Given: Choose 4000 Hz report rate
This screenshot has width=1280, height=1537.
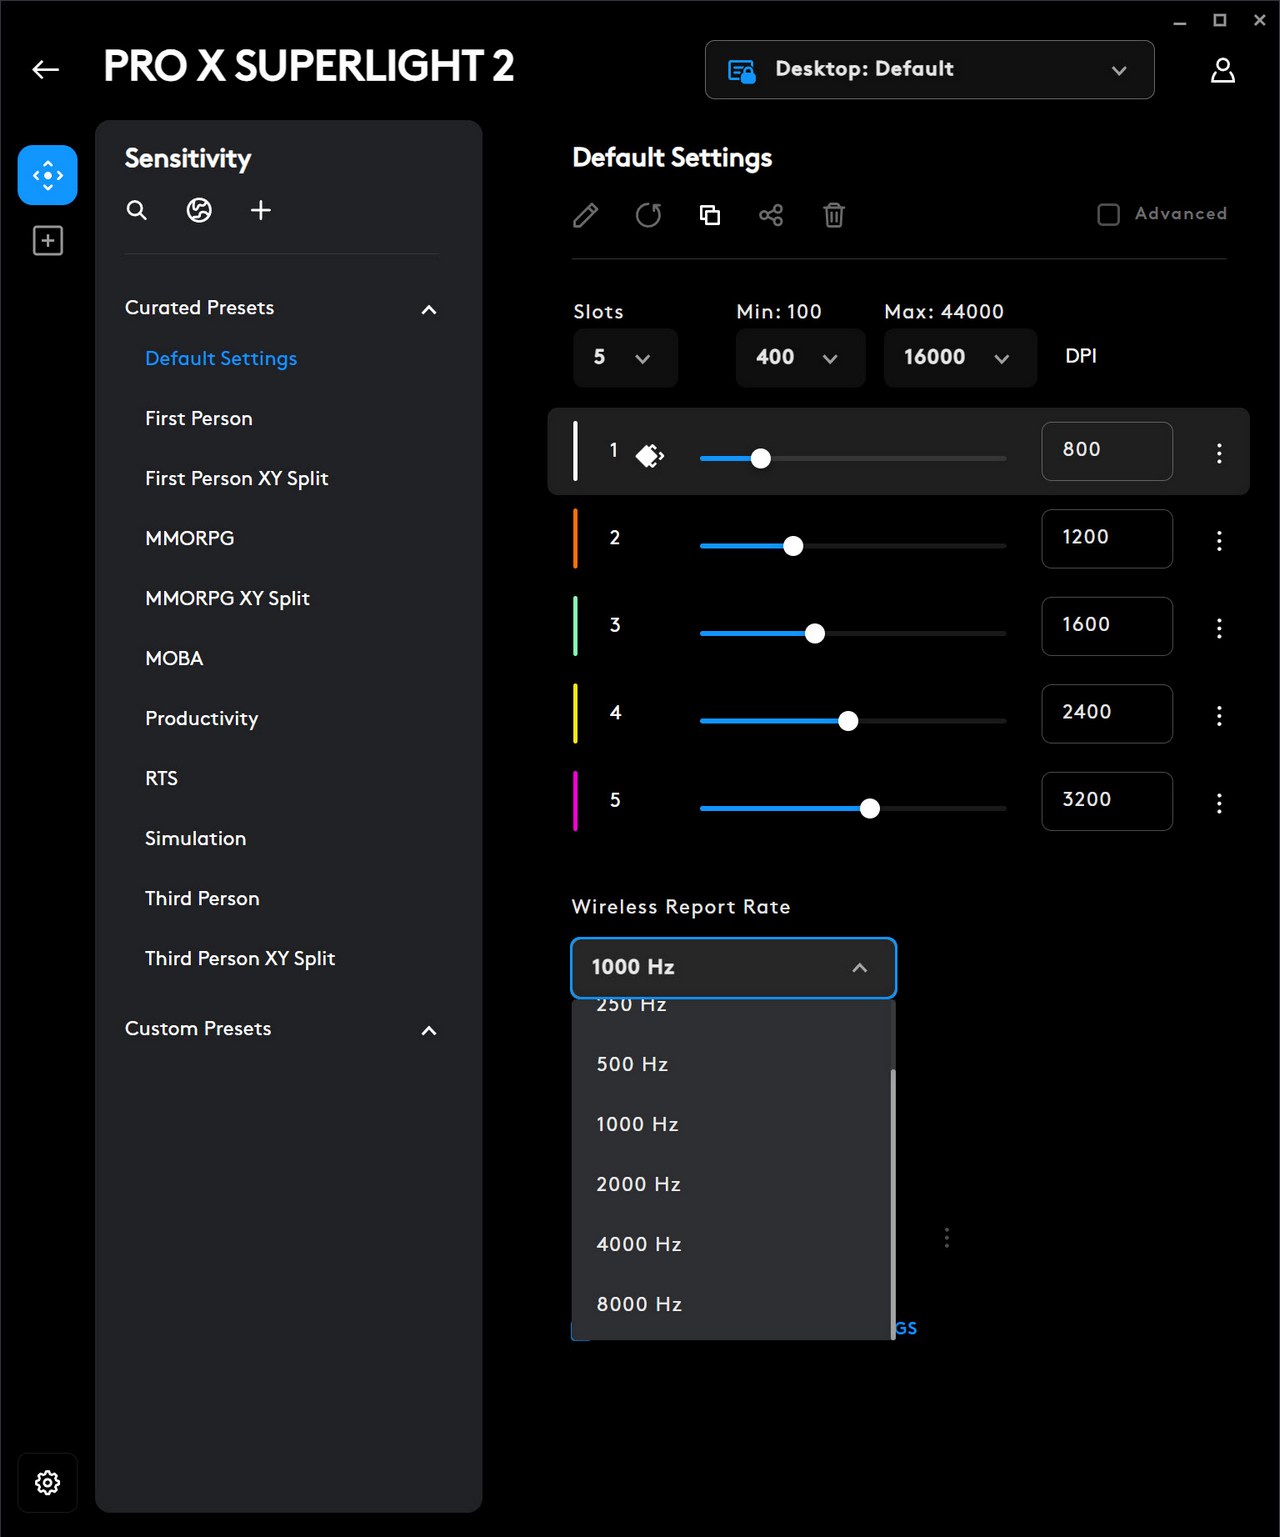Looking at the screenshot, I should tap(731, 1244).
